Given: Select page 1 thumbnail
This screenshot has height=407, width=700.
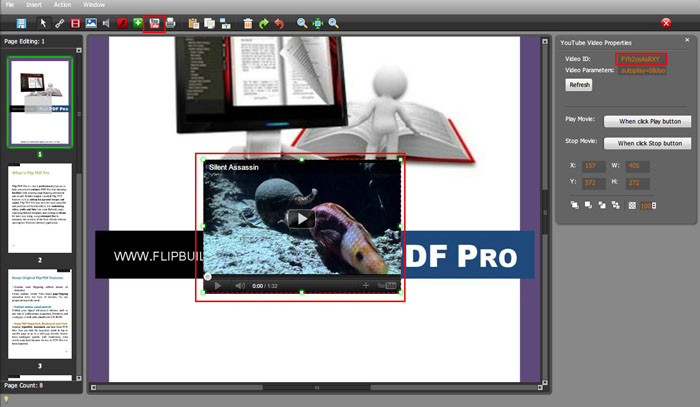Looking at the screenshot, I should 40,102.
